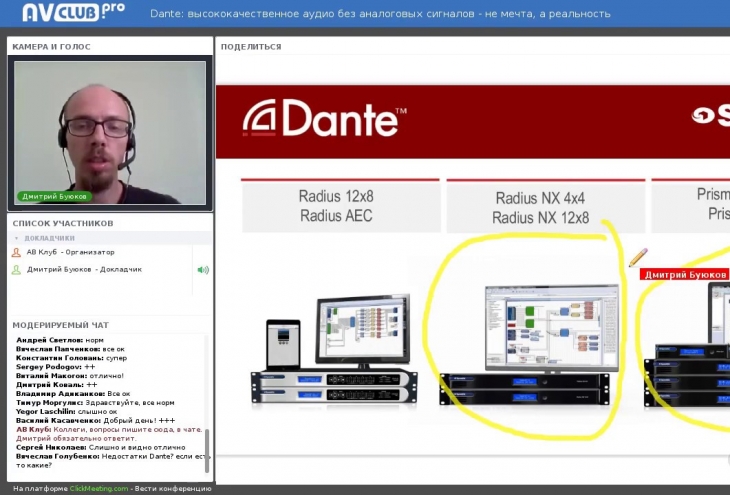Screen dimensions: 730x495
Task: Collapse the Докладчики group arrow
Action: [x=17, y=238]
